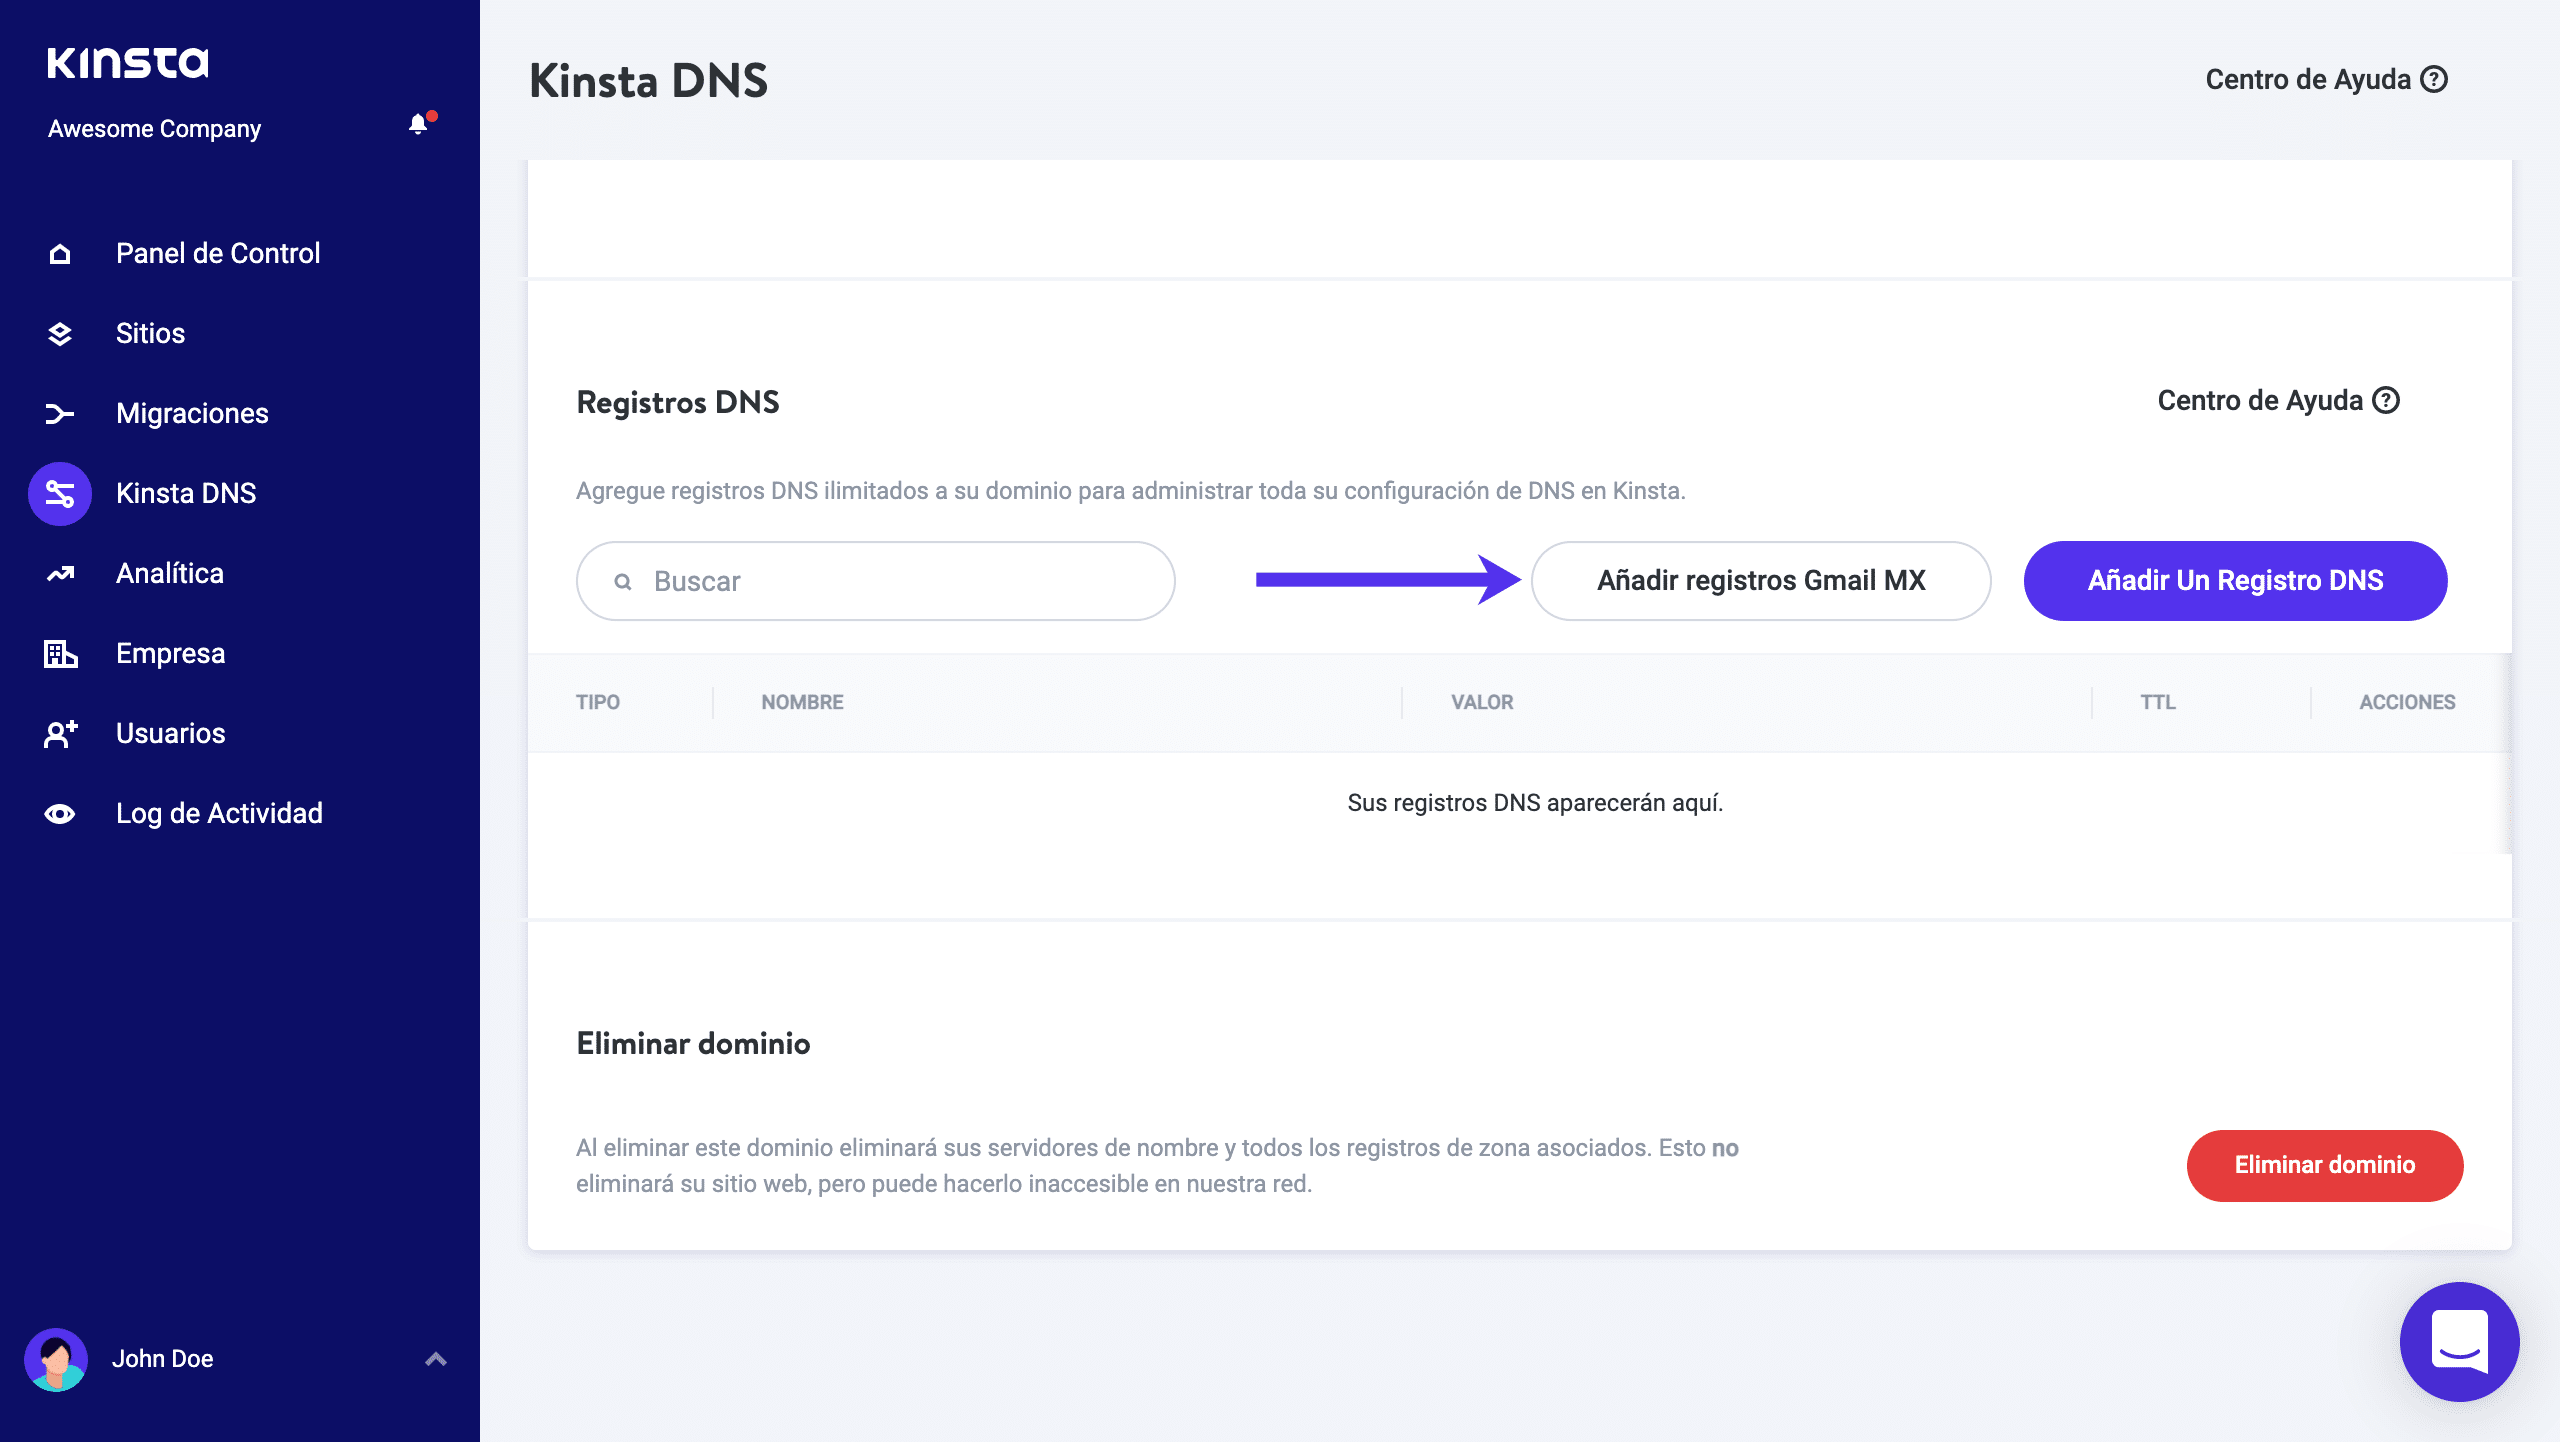
Task: Open Centro de Ayuda in Registros DNS
Action: [2277, 401]
